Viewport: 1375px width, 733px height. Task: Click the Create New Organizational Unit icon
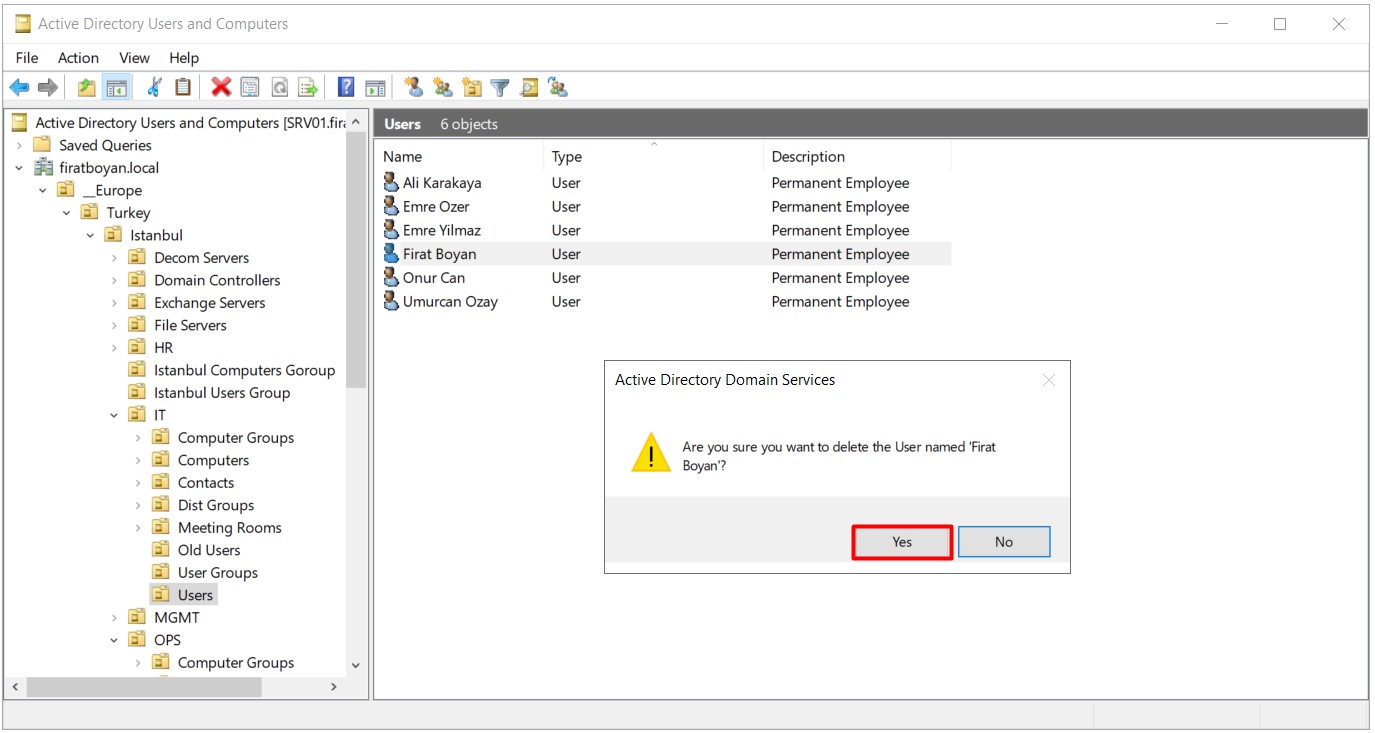pos(472,88)
